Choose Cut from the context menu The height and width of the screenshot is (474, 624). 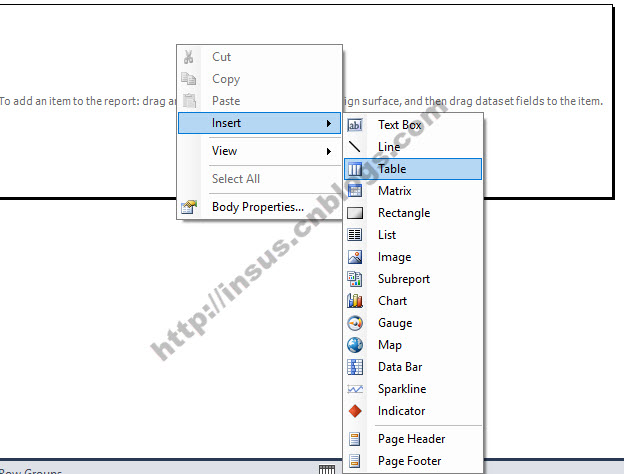click(x=259, y=57)
